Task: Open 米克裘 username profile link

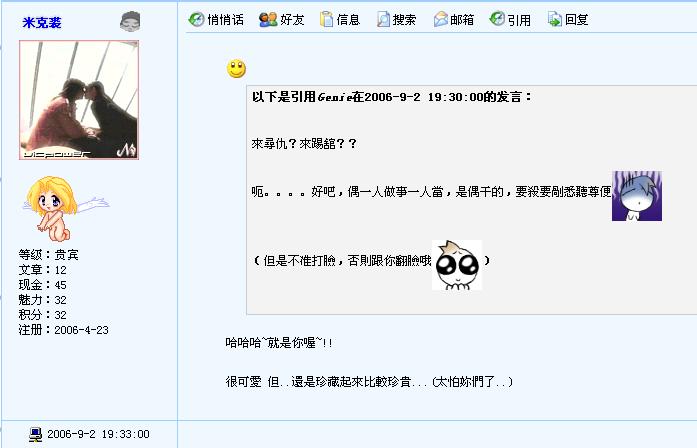Action: pyautogui.click(x=42, y=23)
